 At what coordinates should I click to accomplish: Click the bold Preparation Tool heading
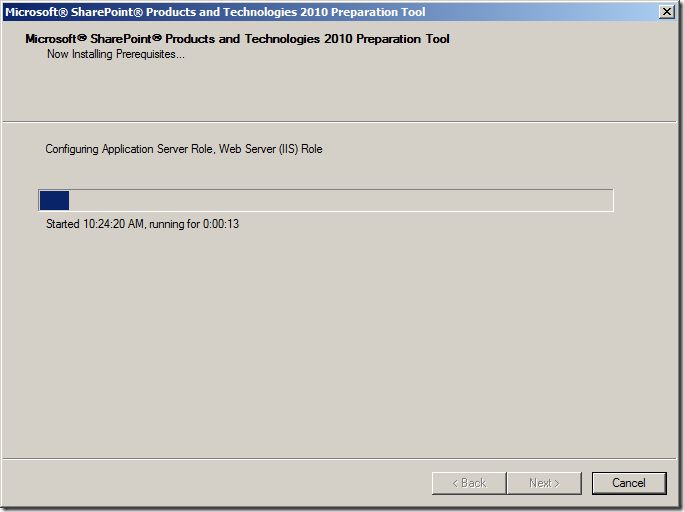coord(237,39)
